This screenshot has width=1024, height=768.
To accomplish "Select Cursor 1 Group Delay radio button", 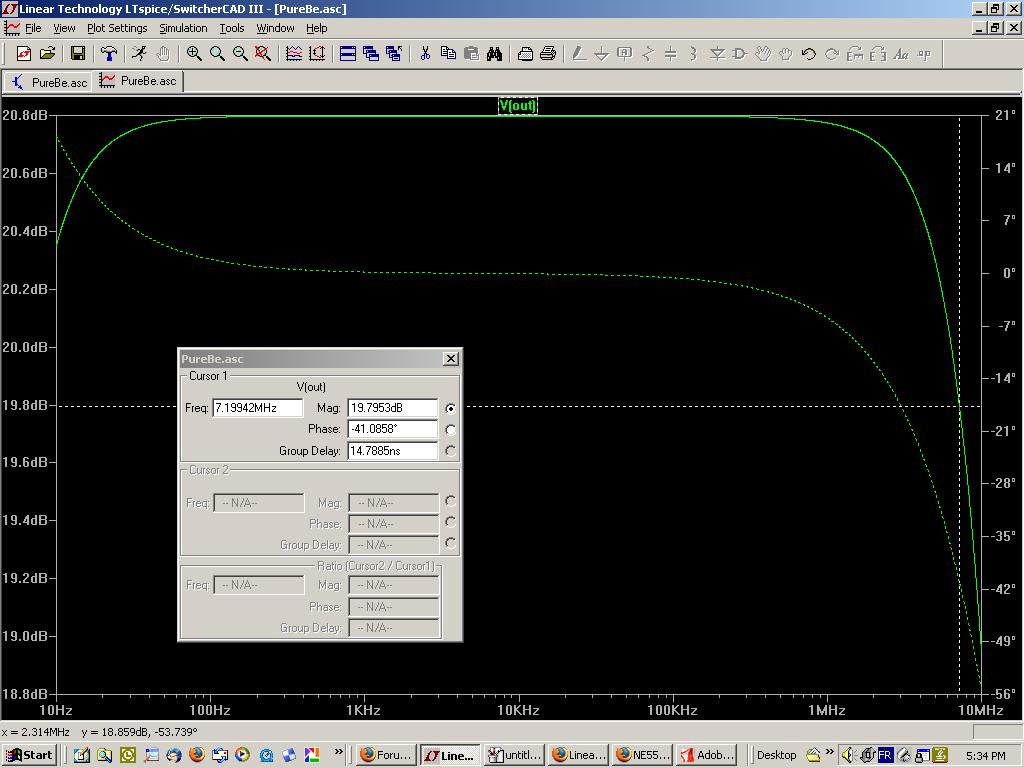I will click(x=450, y=451).
